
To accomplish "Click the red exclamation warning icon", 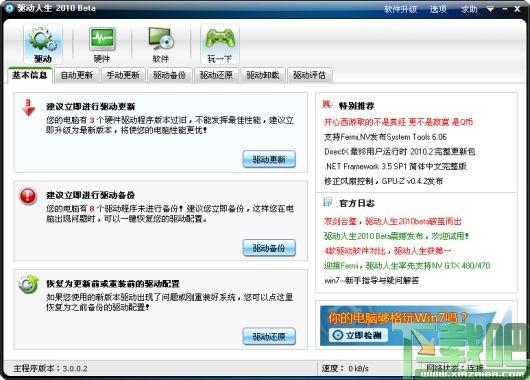I will click(28, 196).
